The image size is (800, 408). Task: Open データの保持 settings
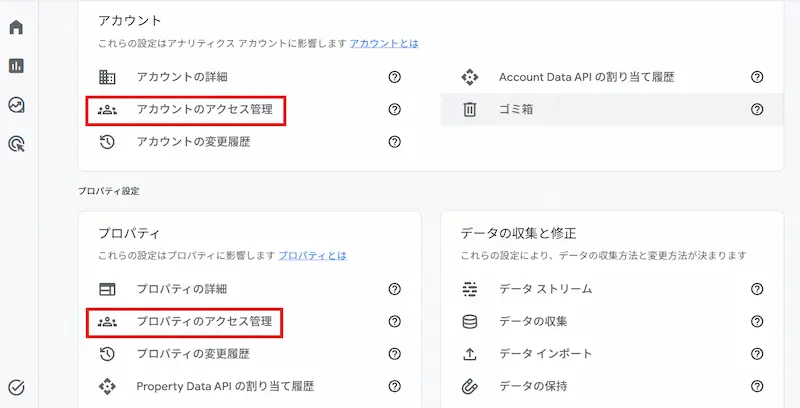coord(533,387)
